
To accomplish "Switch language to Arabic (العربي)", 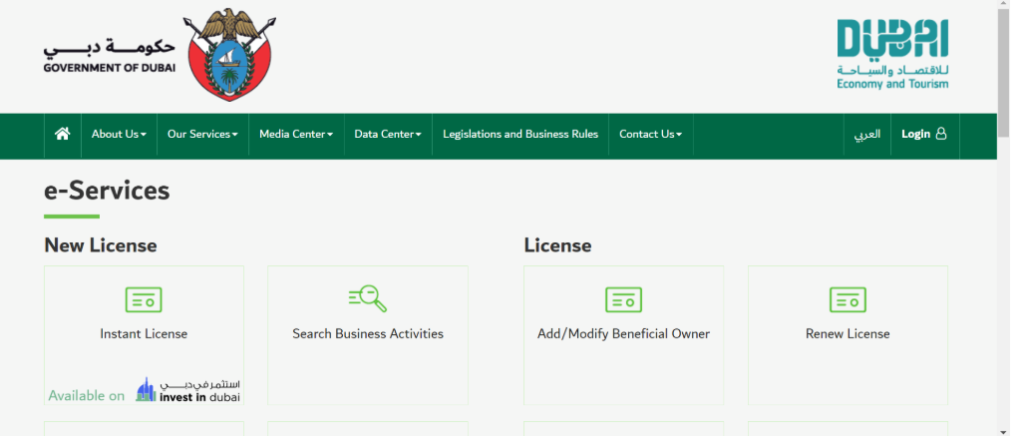I will (866, 134).
